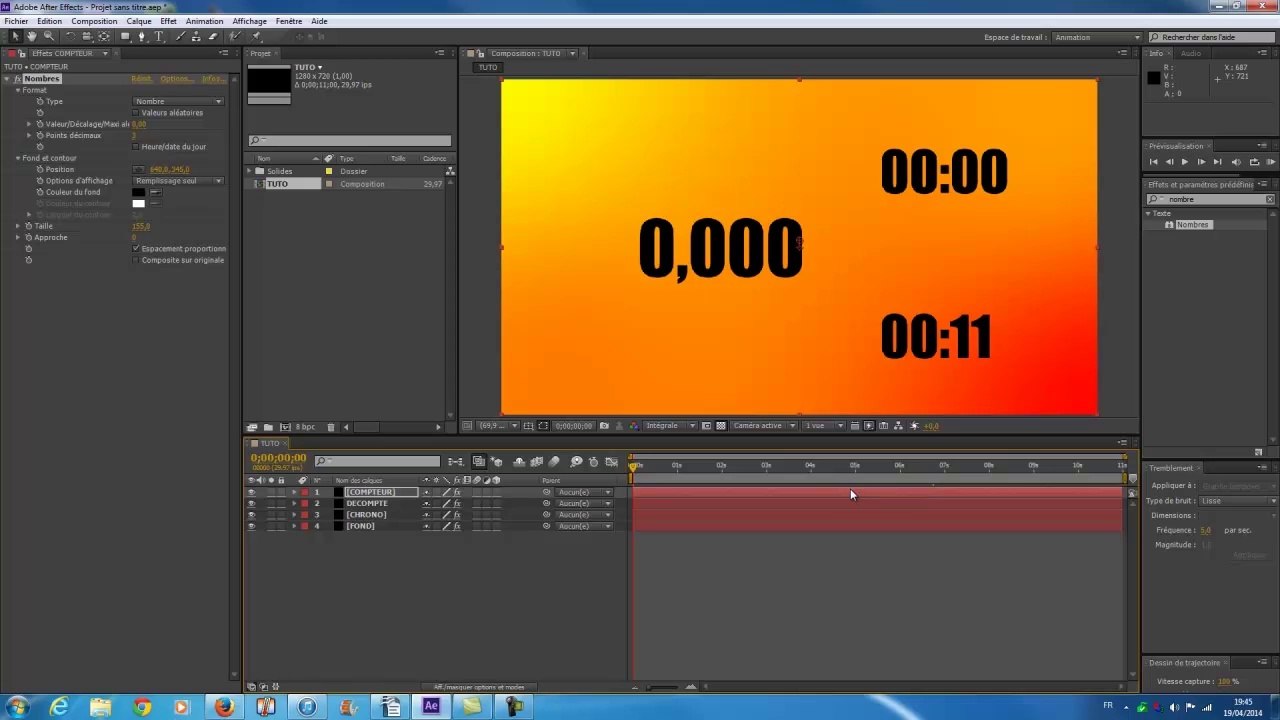
Task: Click the yellow label swatch of Solides
Action: pyautogui.click(x=328, y=172)
